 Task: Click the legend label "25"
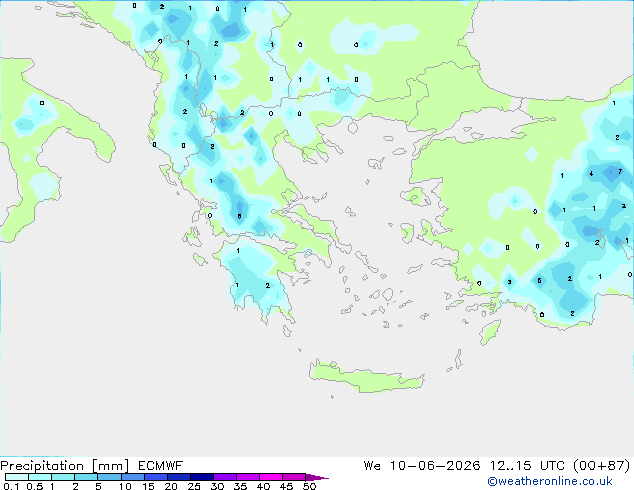[194, 486]
